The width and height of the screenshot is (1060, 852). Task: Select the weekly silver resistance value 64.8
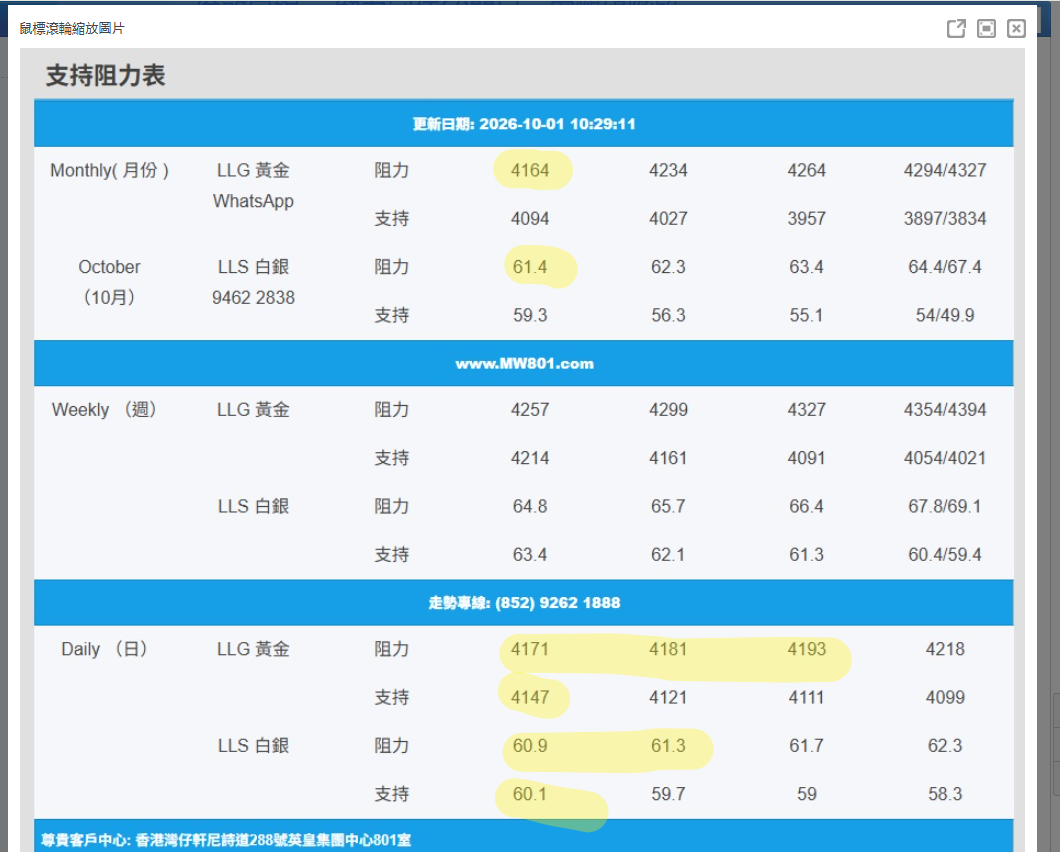tap(530, 506)
